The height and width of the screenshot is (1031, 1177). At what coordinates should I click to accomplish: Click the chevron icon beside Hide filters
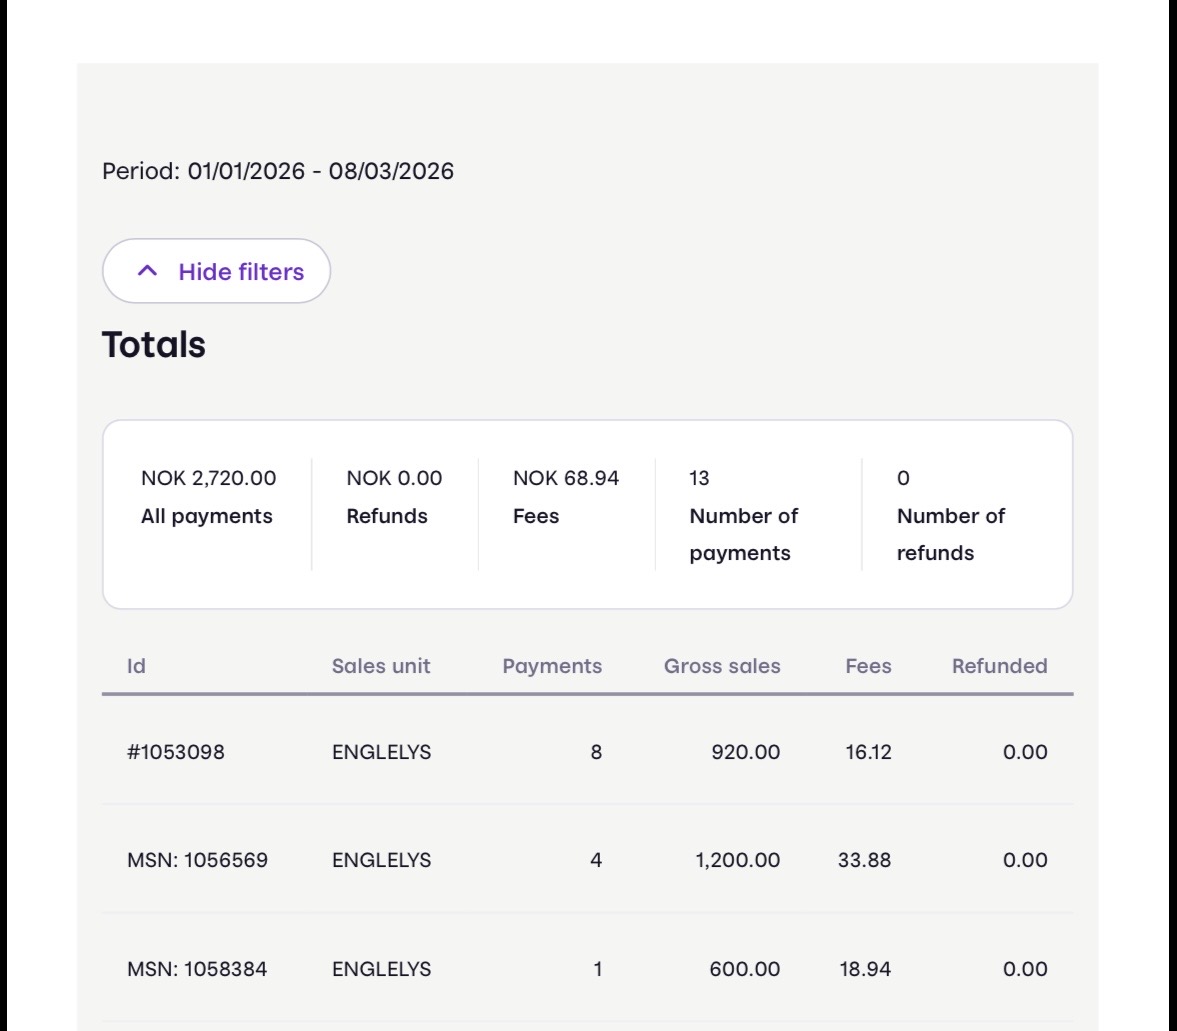tap(147, 271)
